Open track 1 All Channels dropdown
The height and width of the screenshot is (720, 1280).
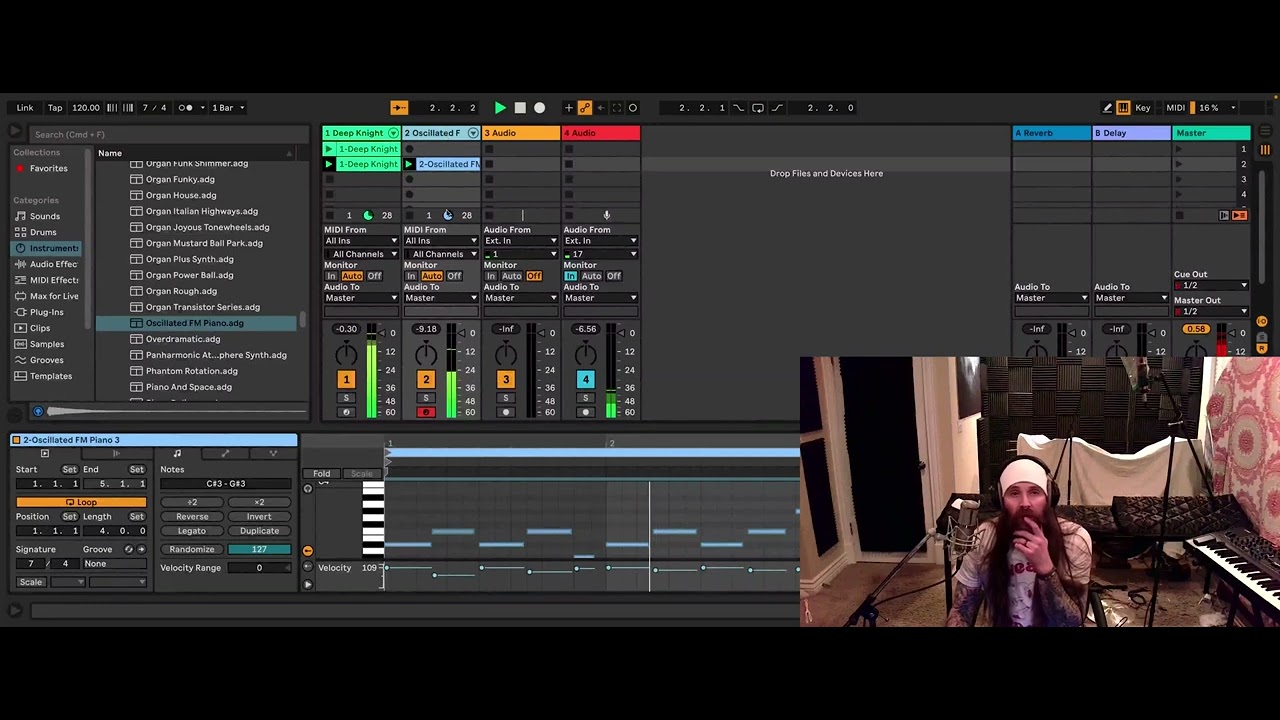[x=361, y=254]
